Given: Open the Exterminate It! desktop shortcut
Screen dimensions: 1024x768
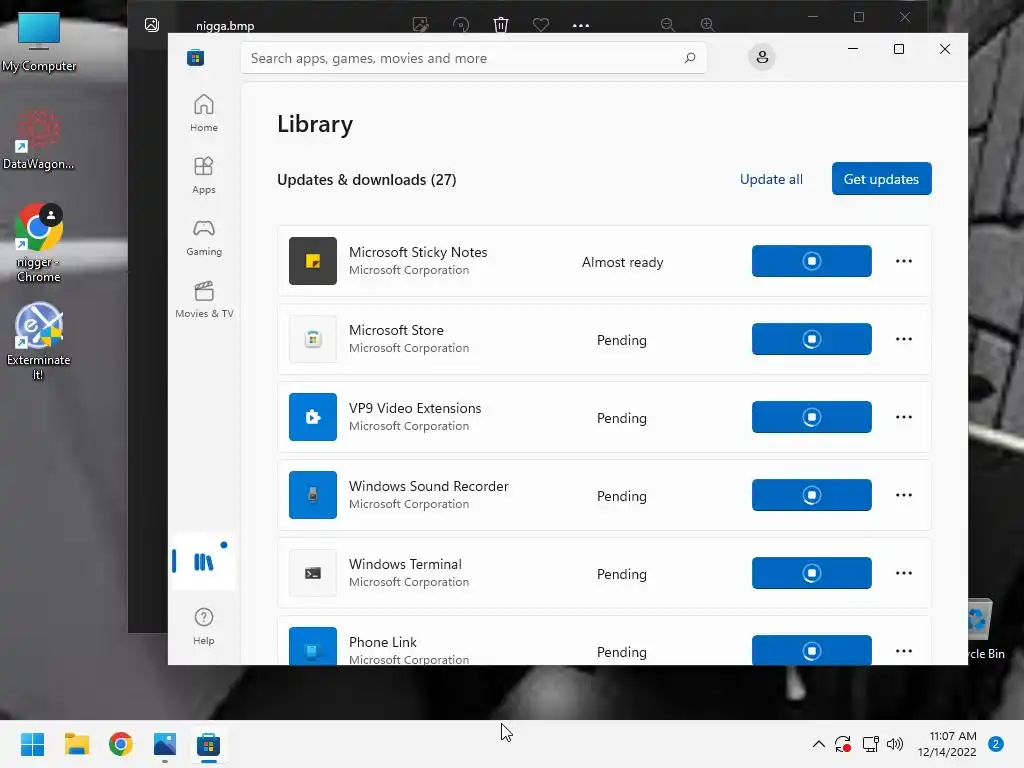Looking at the screenshot, I should click(x=39, y=341).
